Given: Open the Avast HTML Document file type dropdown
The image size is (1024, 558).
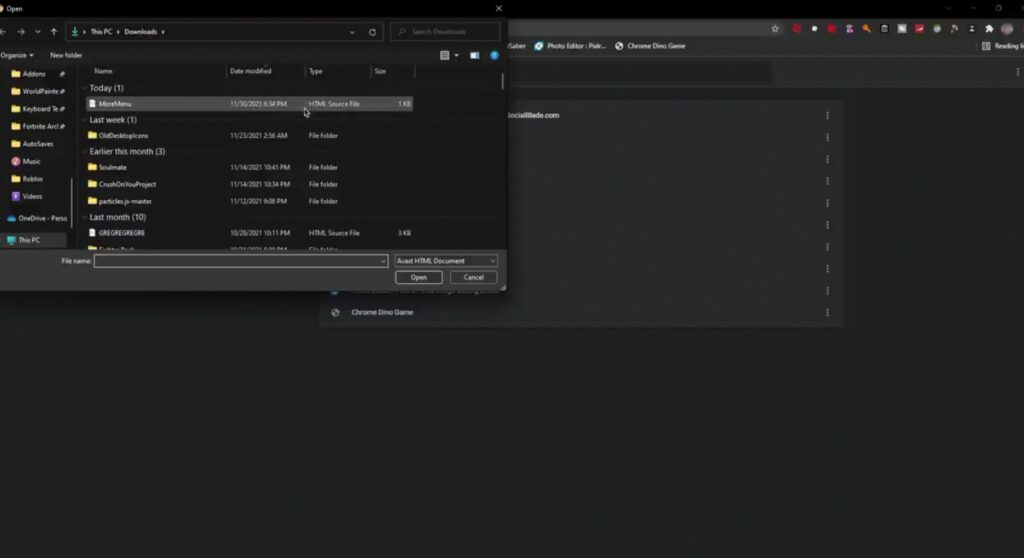Looking at the screenshot, I should [x=446, y=261].
